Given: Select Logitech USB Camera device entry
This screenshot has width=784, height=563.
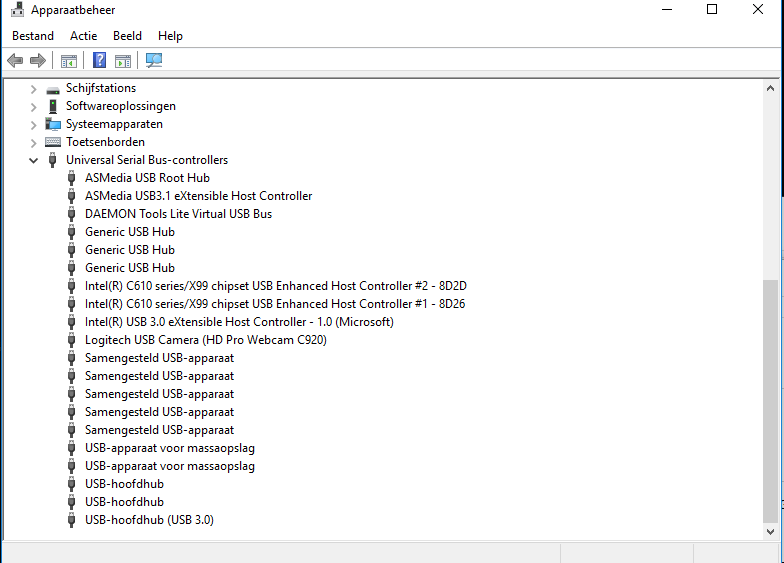Looking at the screenshot, I should click(x=206, y=340).
